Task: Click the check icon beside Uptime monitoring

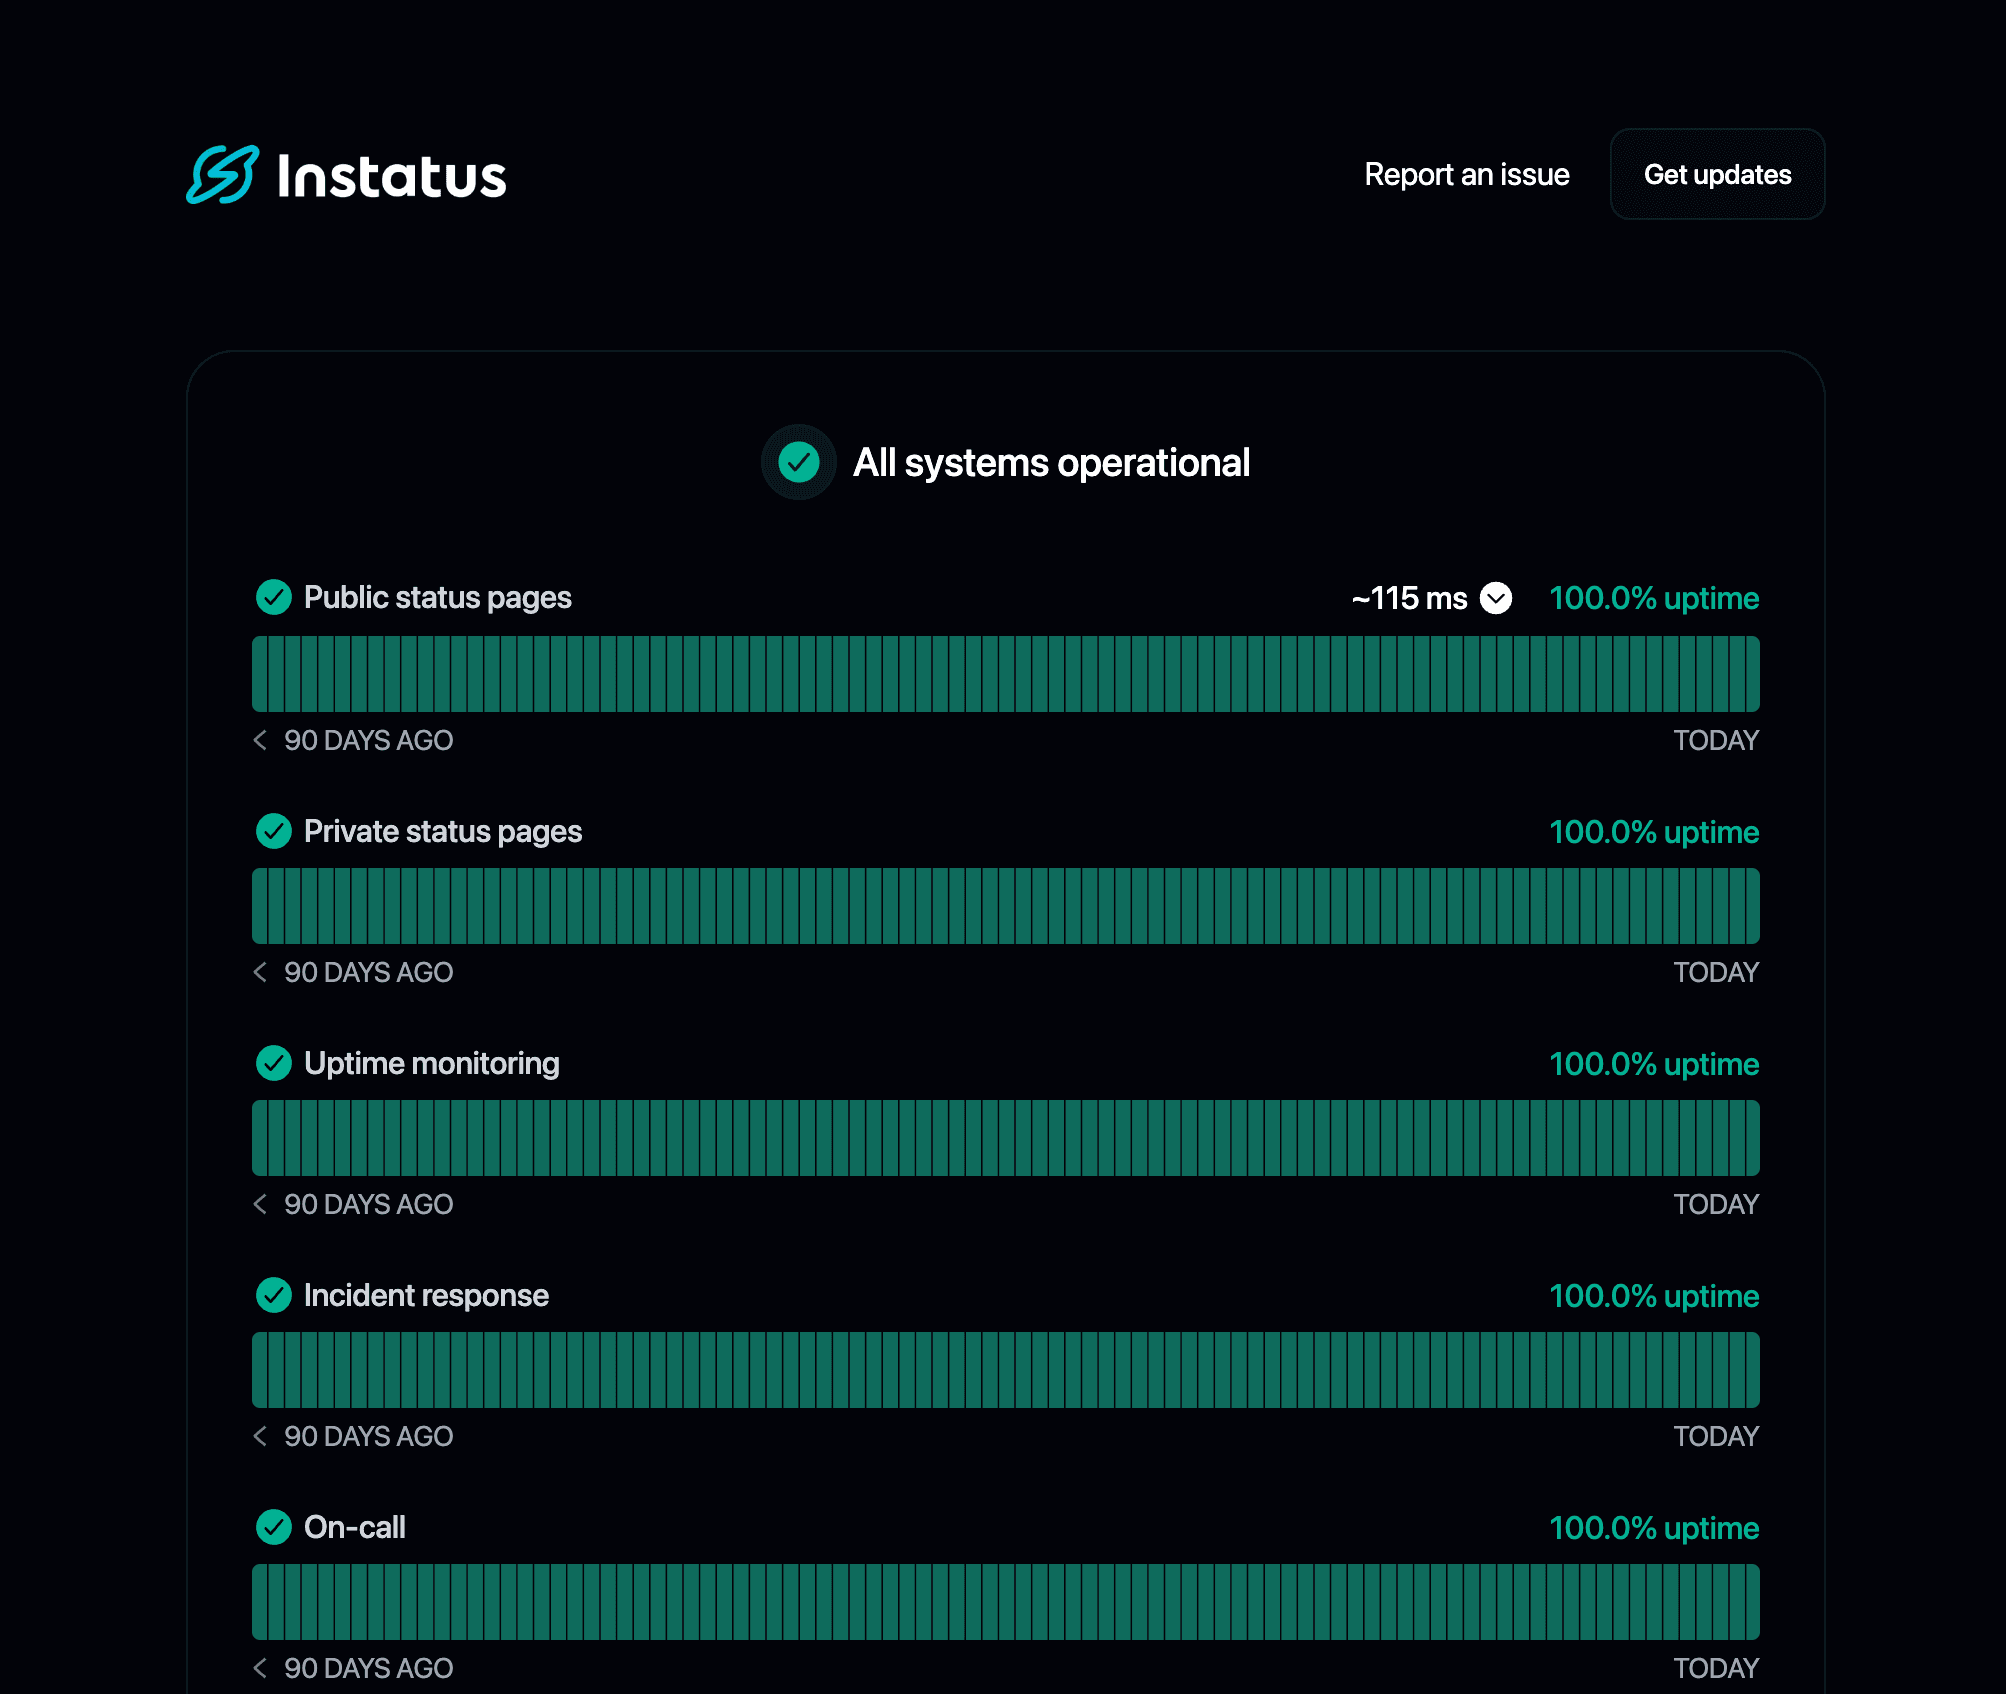Action: point(273,1063)
